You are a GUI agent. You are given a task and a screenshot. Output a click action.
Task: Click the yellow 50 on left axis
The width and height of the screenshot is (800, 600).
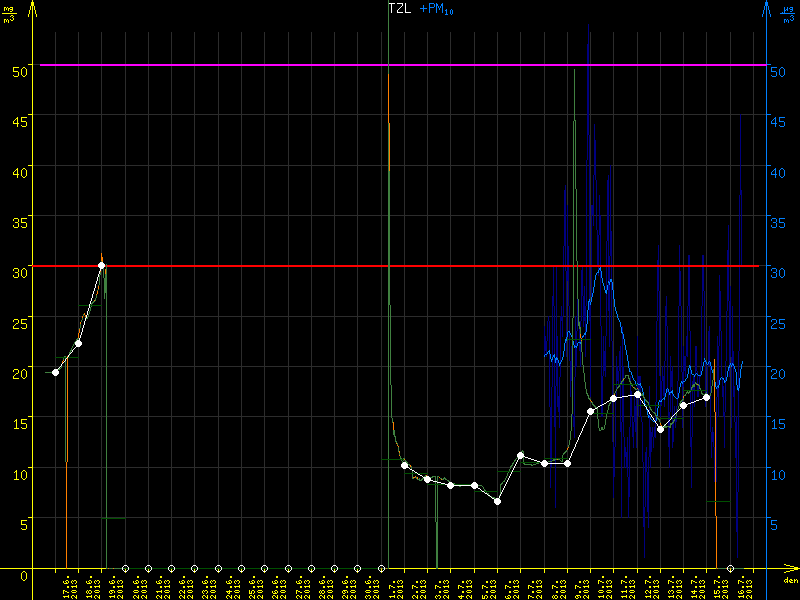coord(19,71)
